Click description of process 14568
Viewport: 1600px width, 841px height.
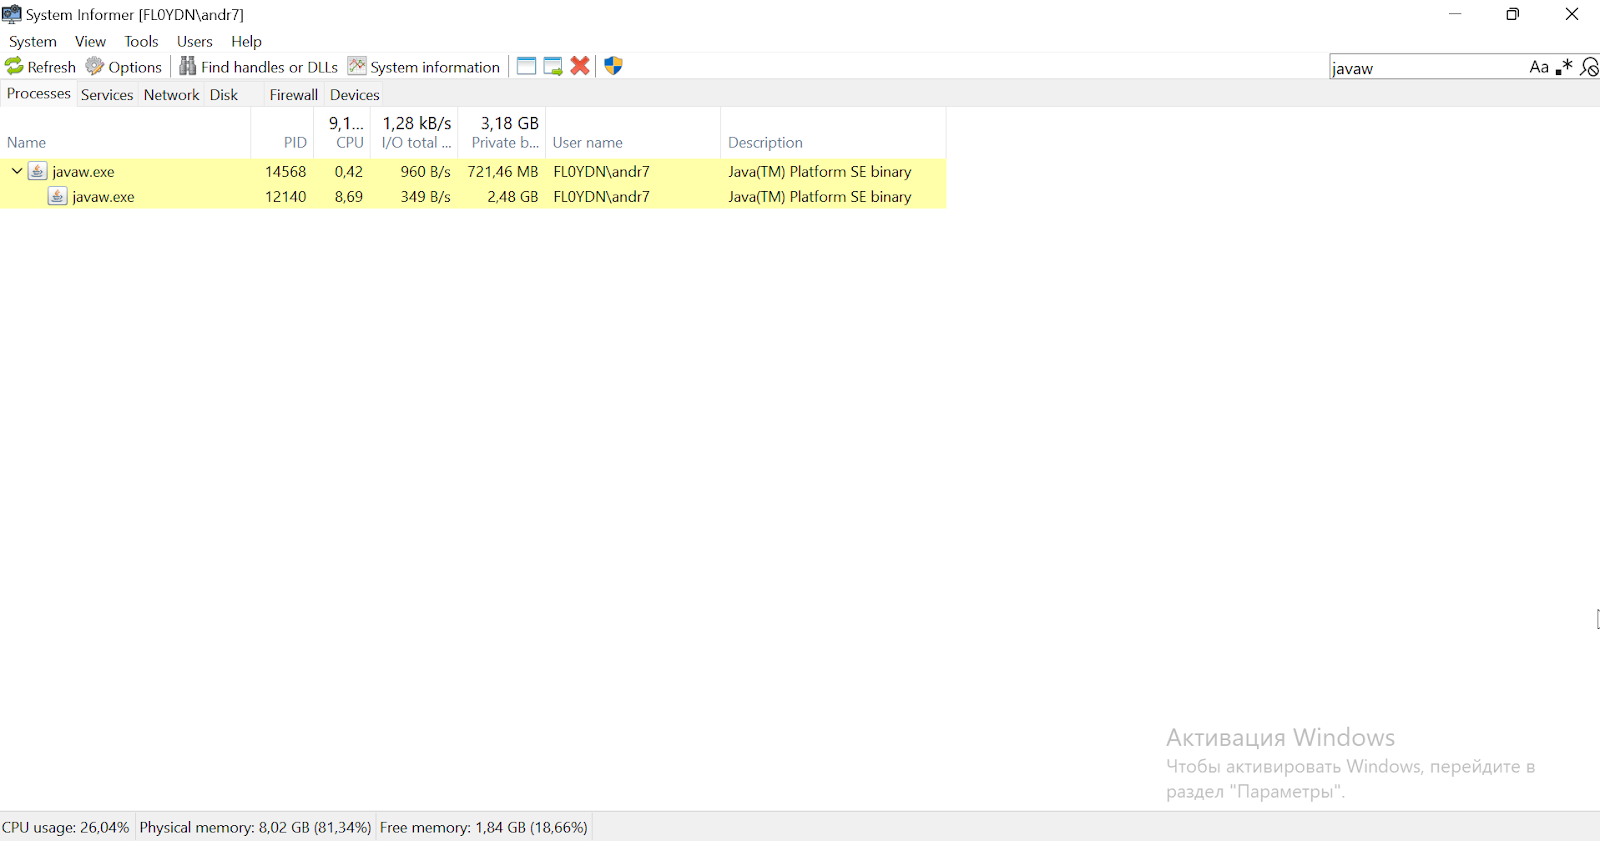pos(820,172)
